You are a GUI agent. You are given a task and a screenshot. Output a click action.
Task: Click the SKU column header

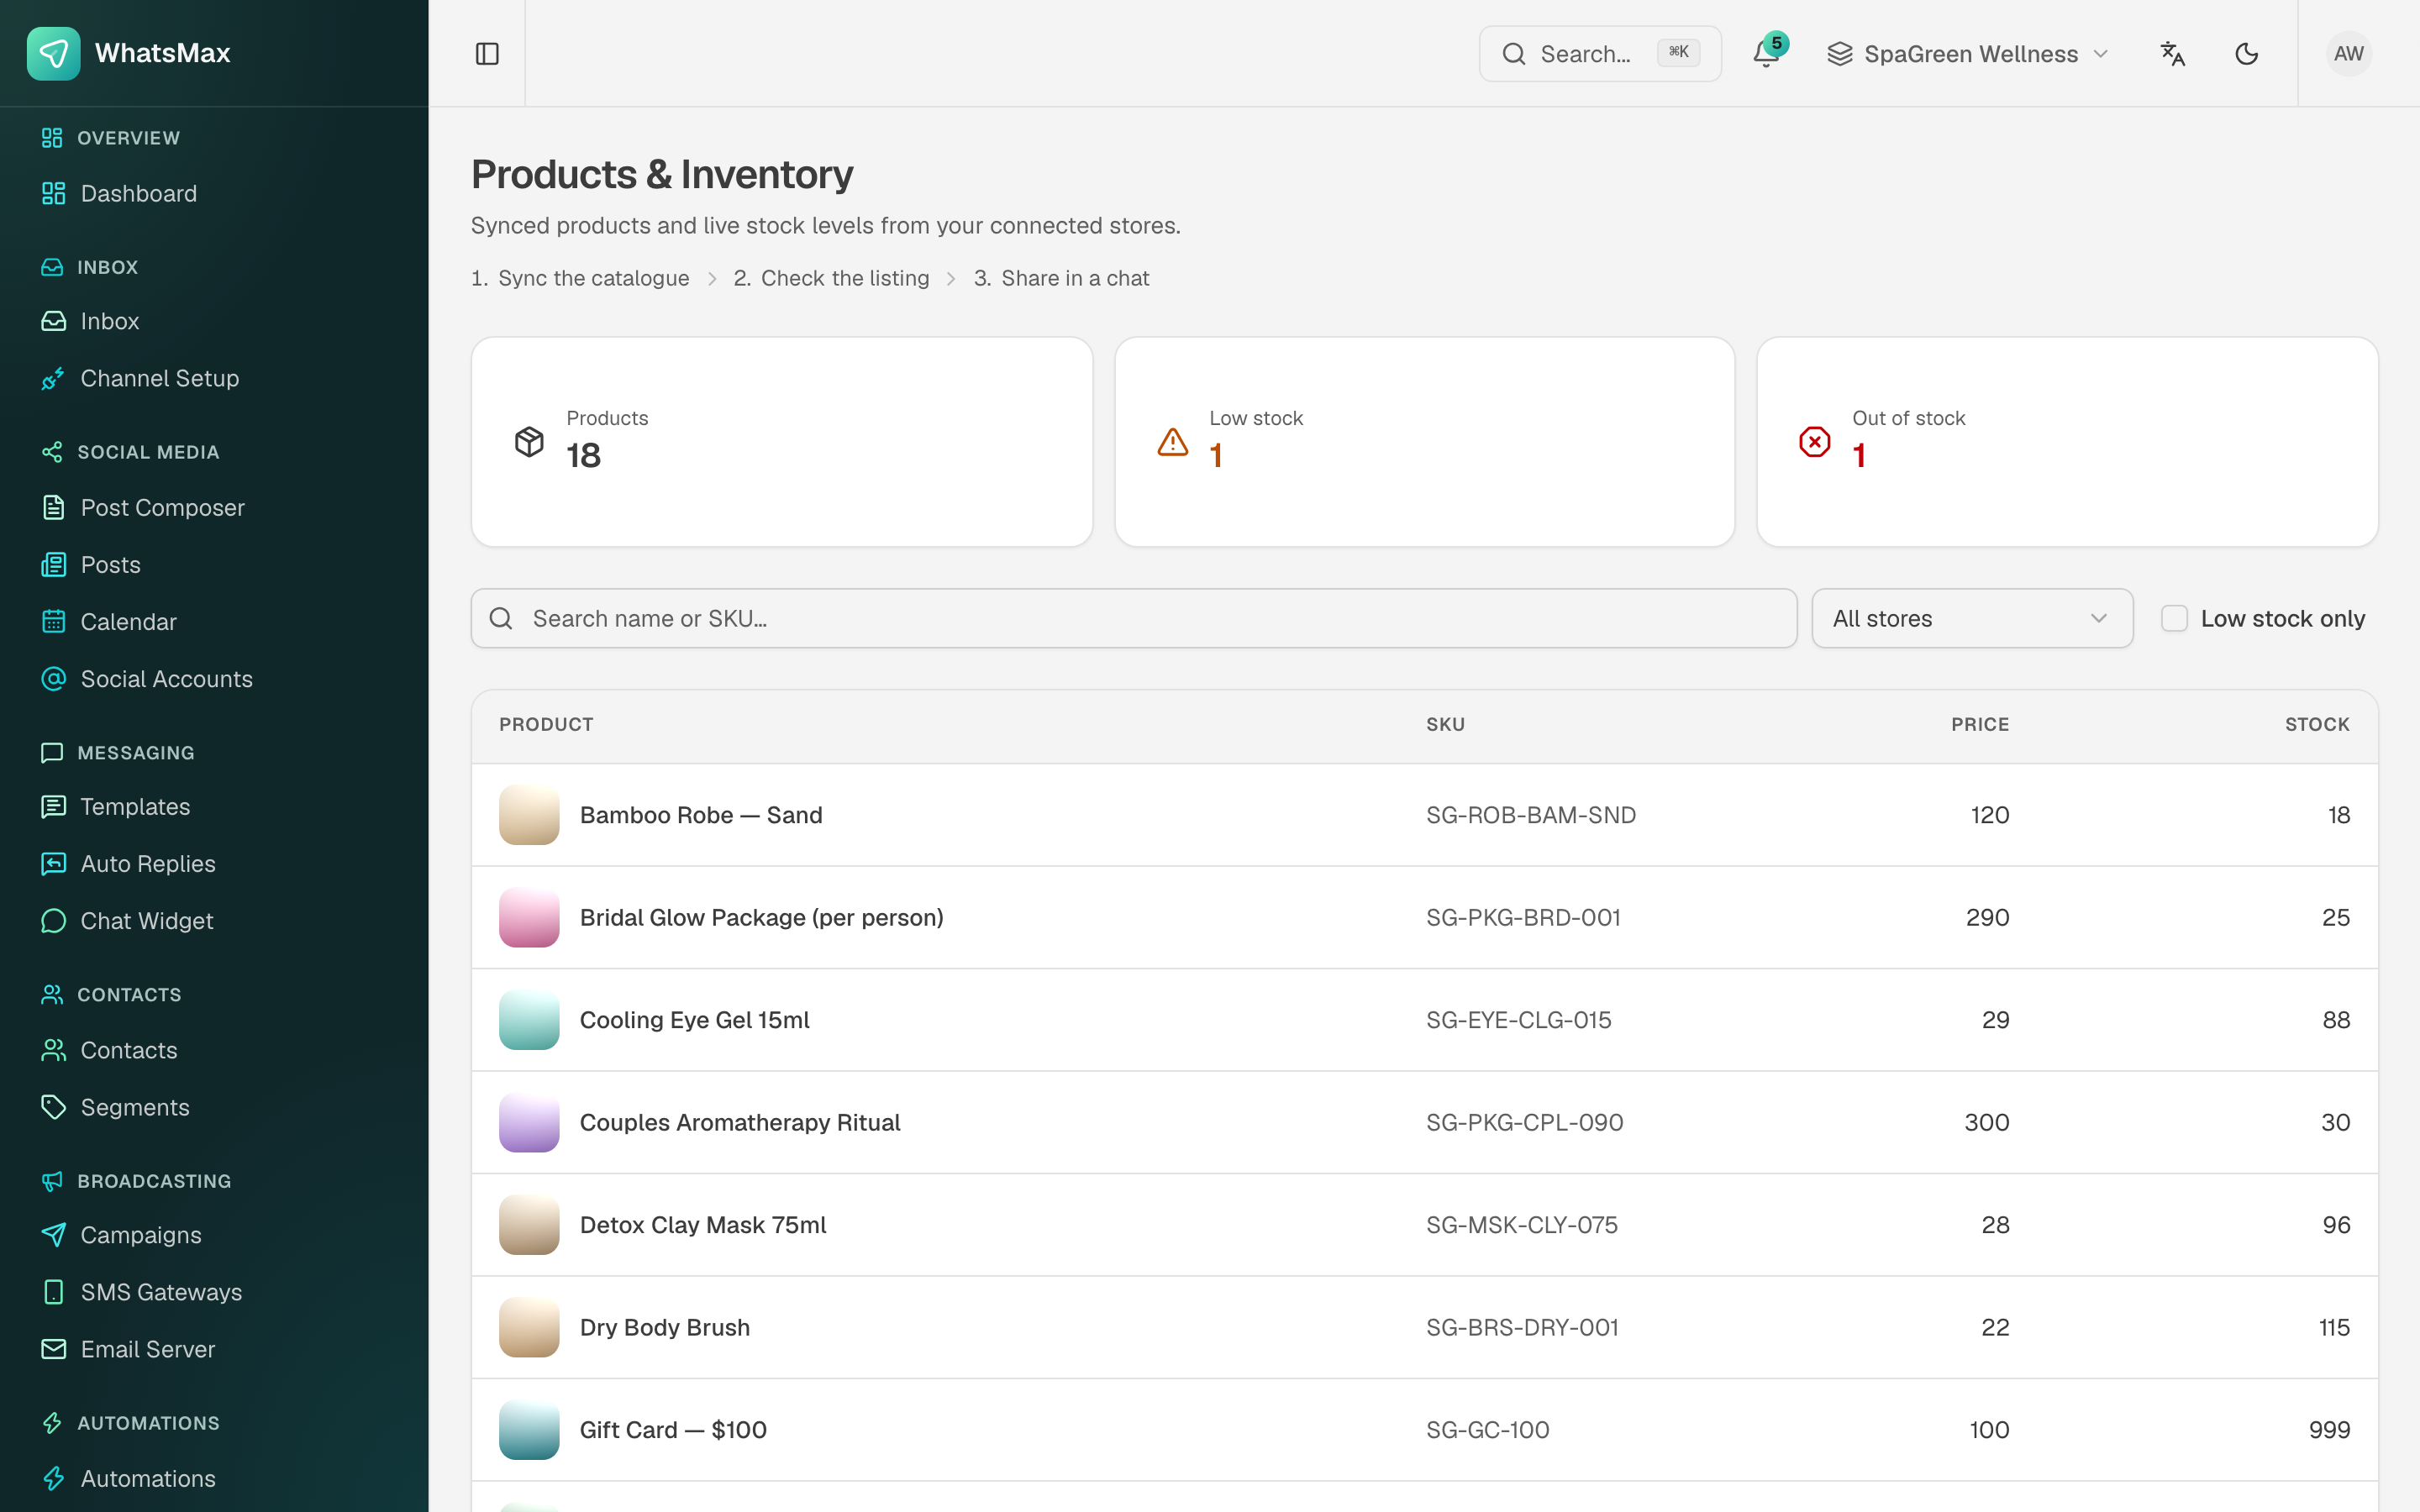(x=1445, y=724)
